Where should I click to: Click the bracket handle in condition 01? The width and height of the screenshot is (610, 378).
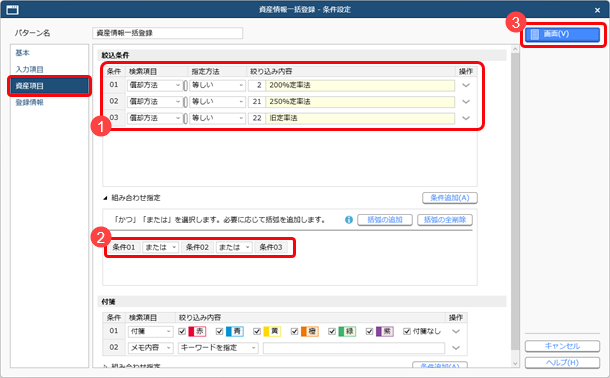186,85
